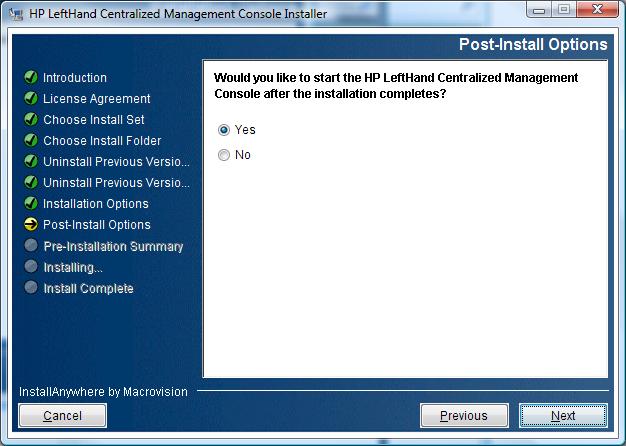The width and height of the screenshot is (626, 446).
Task: Click the yellow arrow beside Post-Install Options
Action: pos(31,224)
